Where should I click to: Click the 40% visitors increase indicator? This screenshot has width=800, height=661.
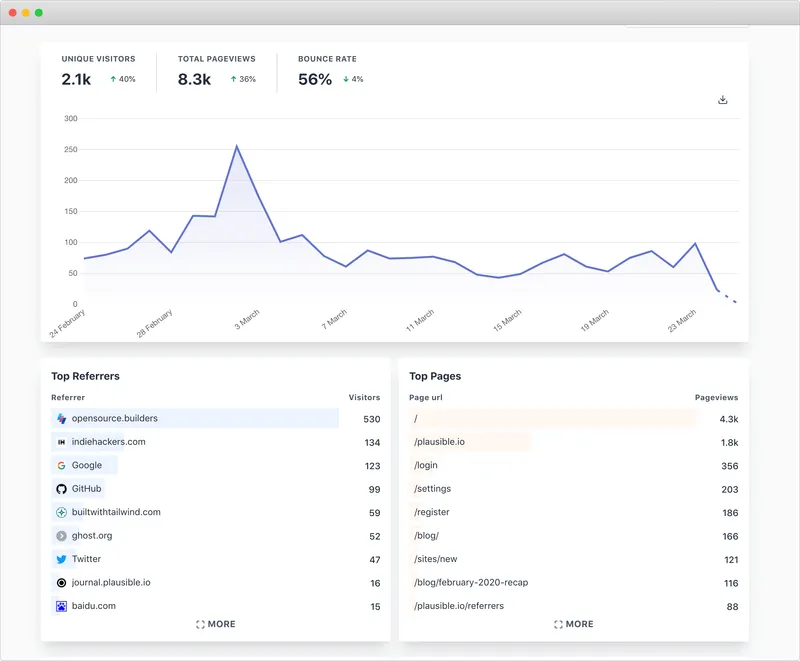pyautogui.click(x=123, y=79)
